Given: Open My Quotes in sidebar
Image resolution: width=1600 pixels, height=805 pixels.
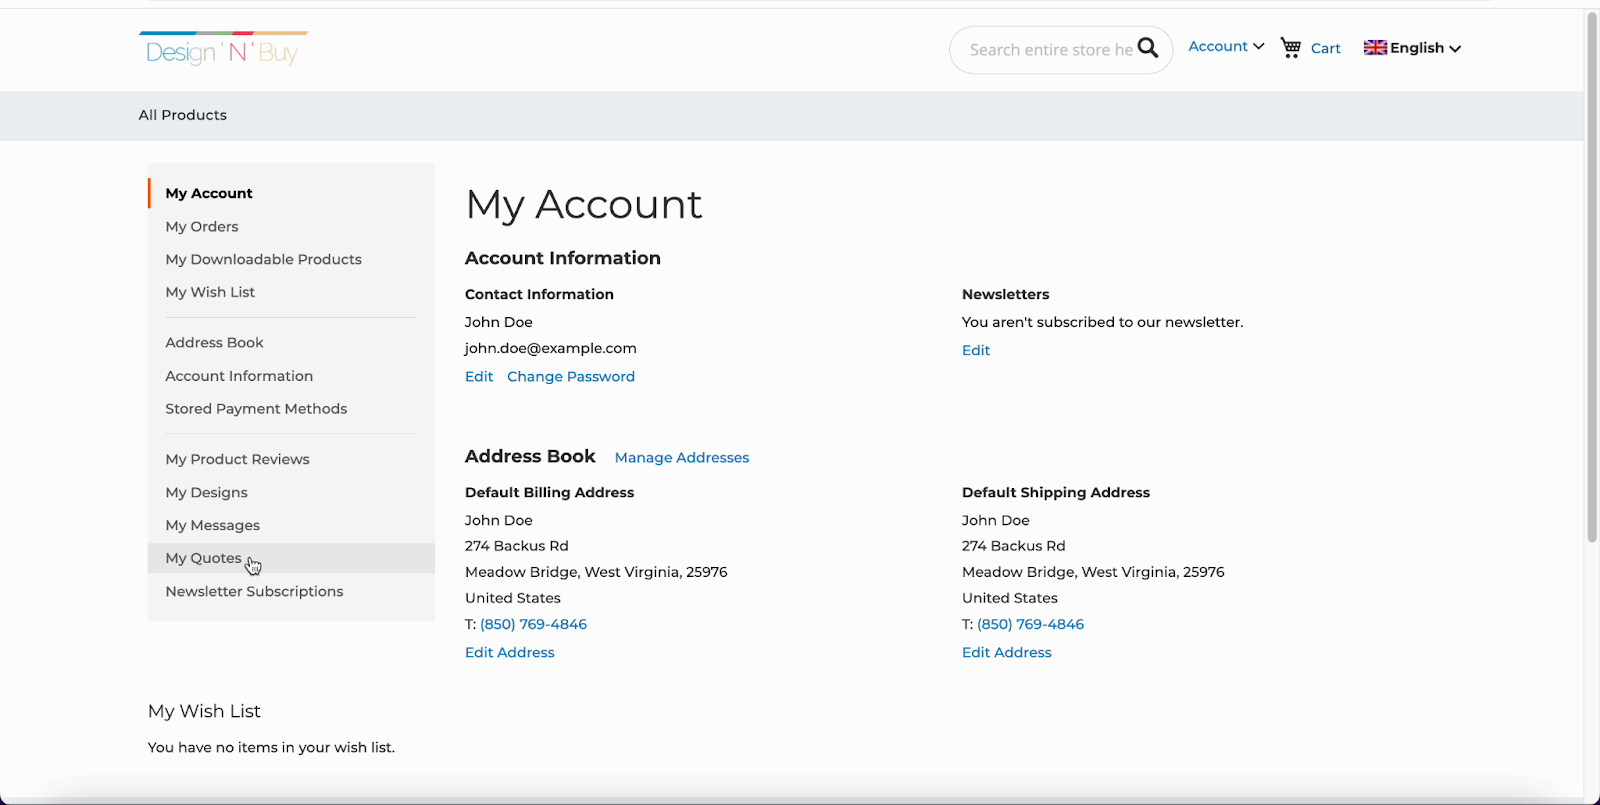Looking at the screenshot, I should pyautogui.click(x=203, y=558).
